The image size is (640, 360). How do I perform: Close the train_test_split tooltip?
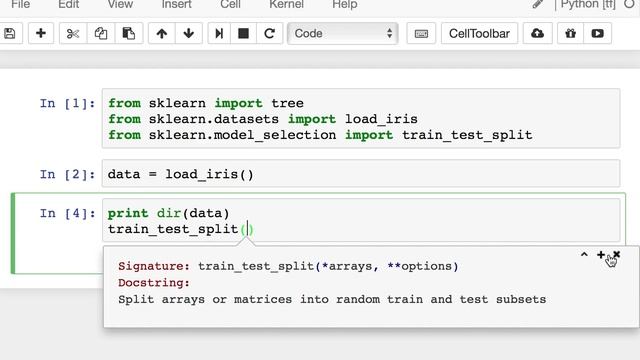click(x=616, y=255)
